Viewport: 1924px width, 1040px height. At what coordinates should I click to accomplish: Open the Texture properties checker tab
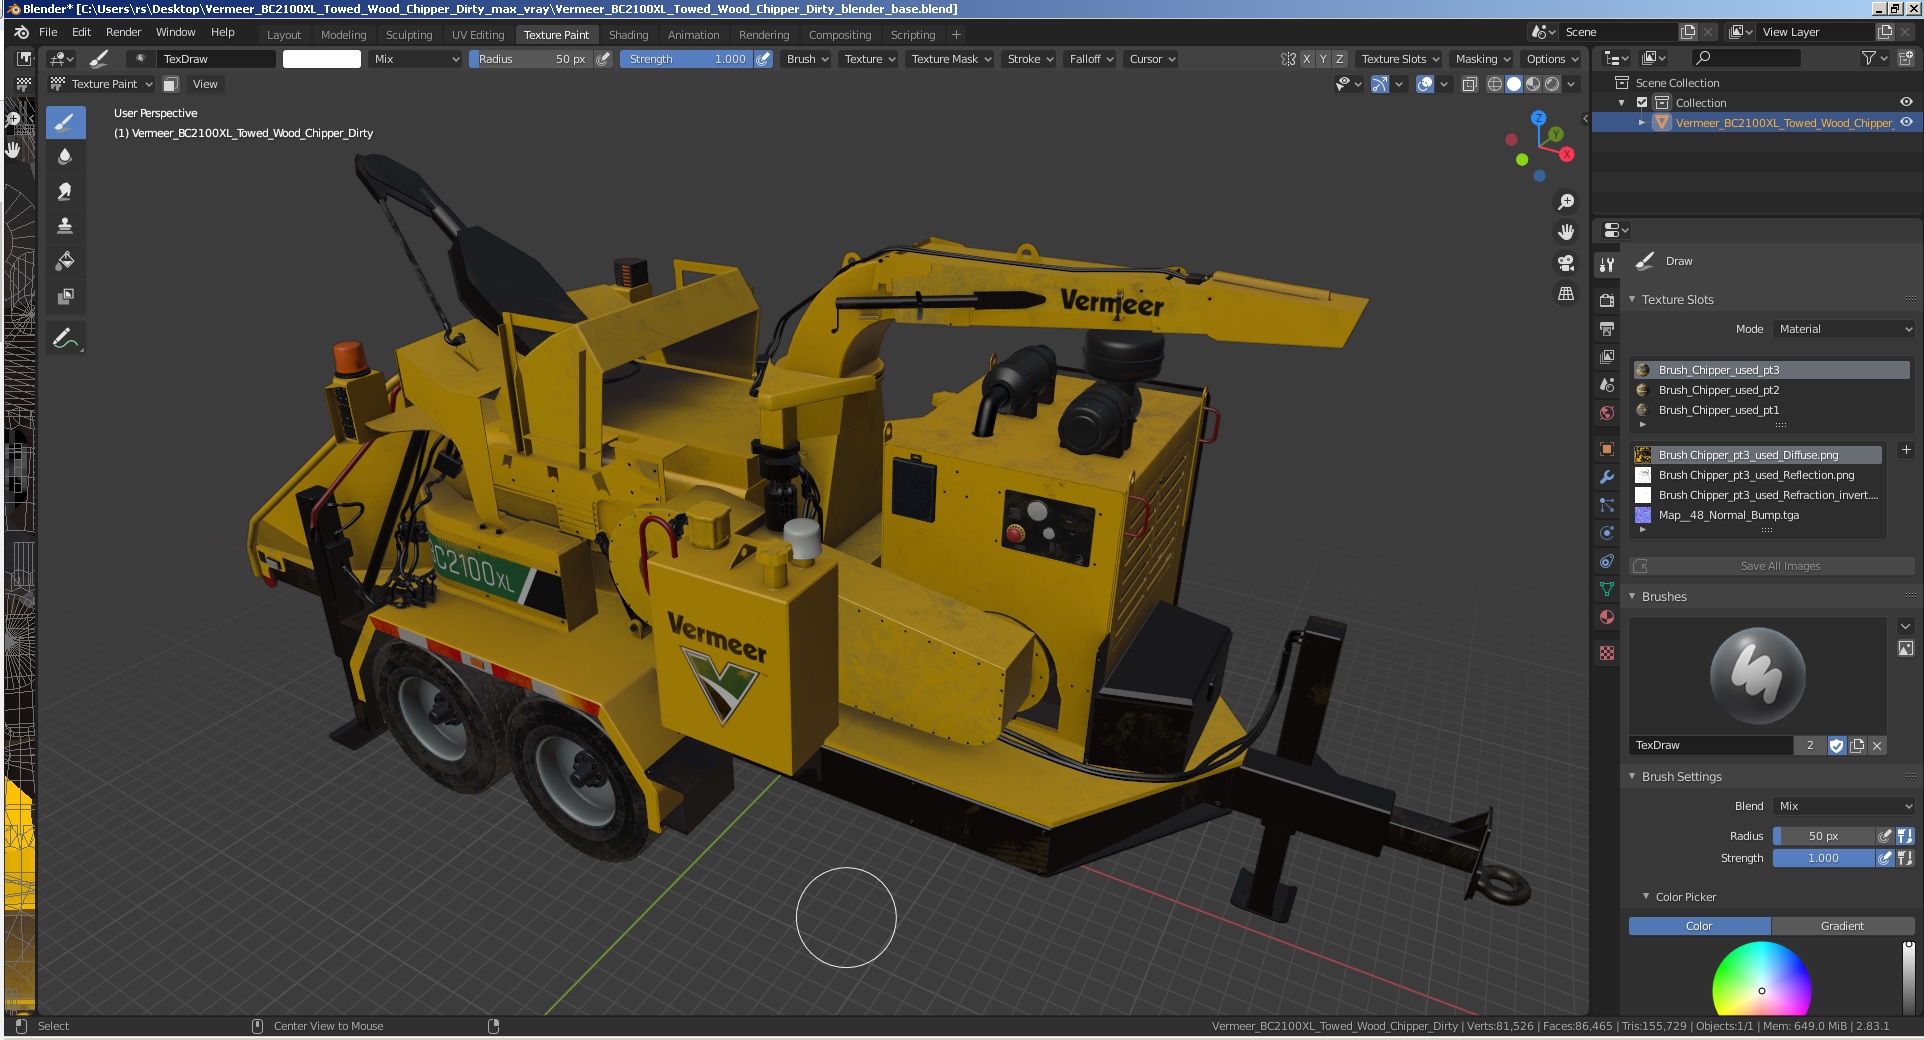click(1607, 653)
